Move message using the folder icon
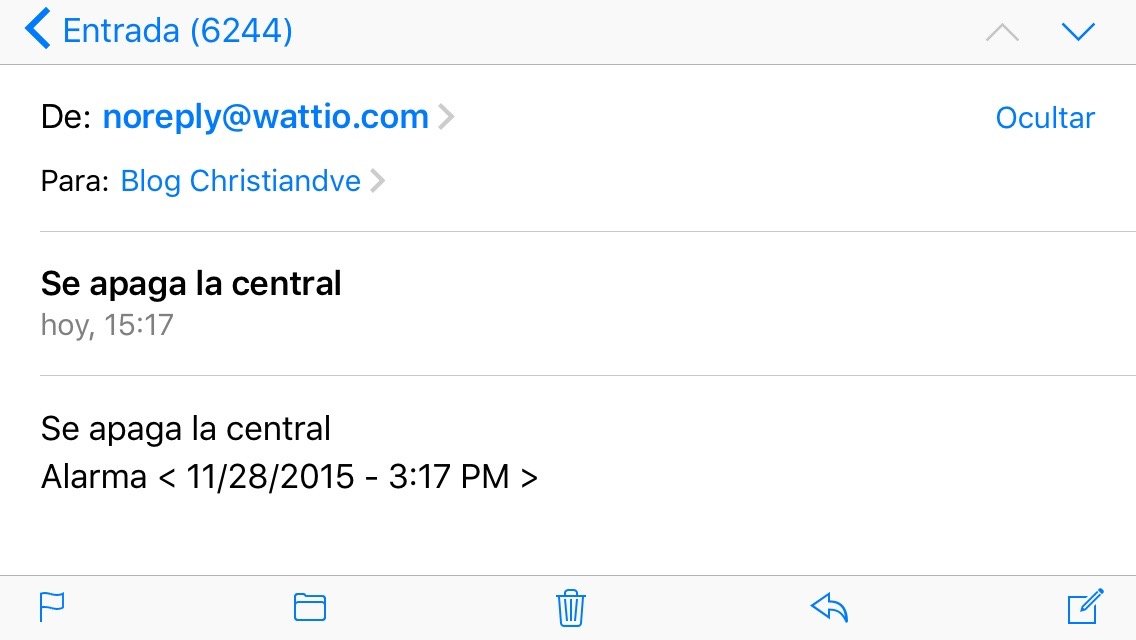 [x=310, y=607]
